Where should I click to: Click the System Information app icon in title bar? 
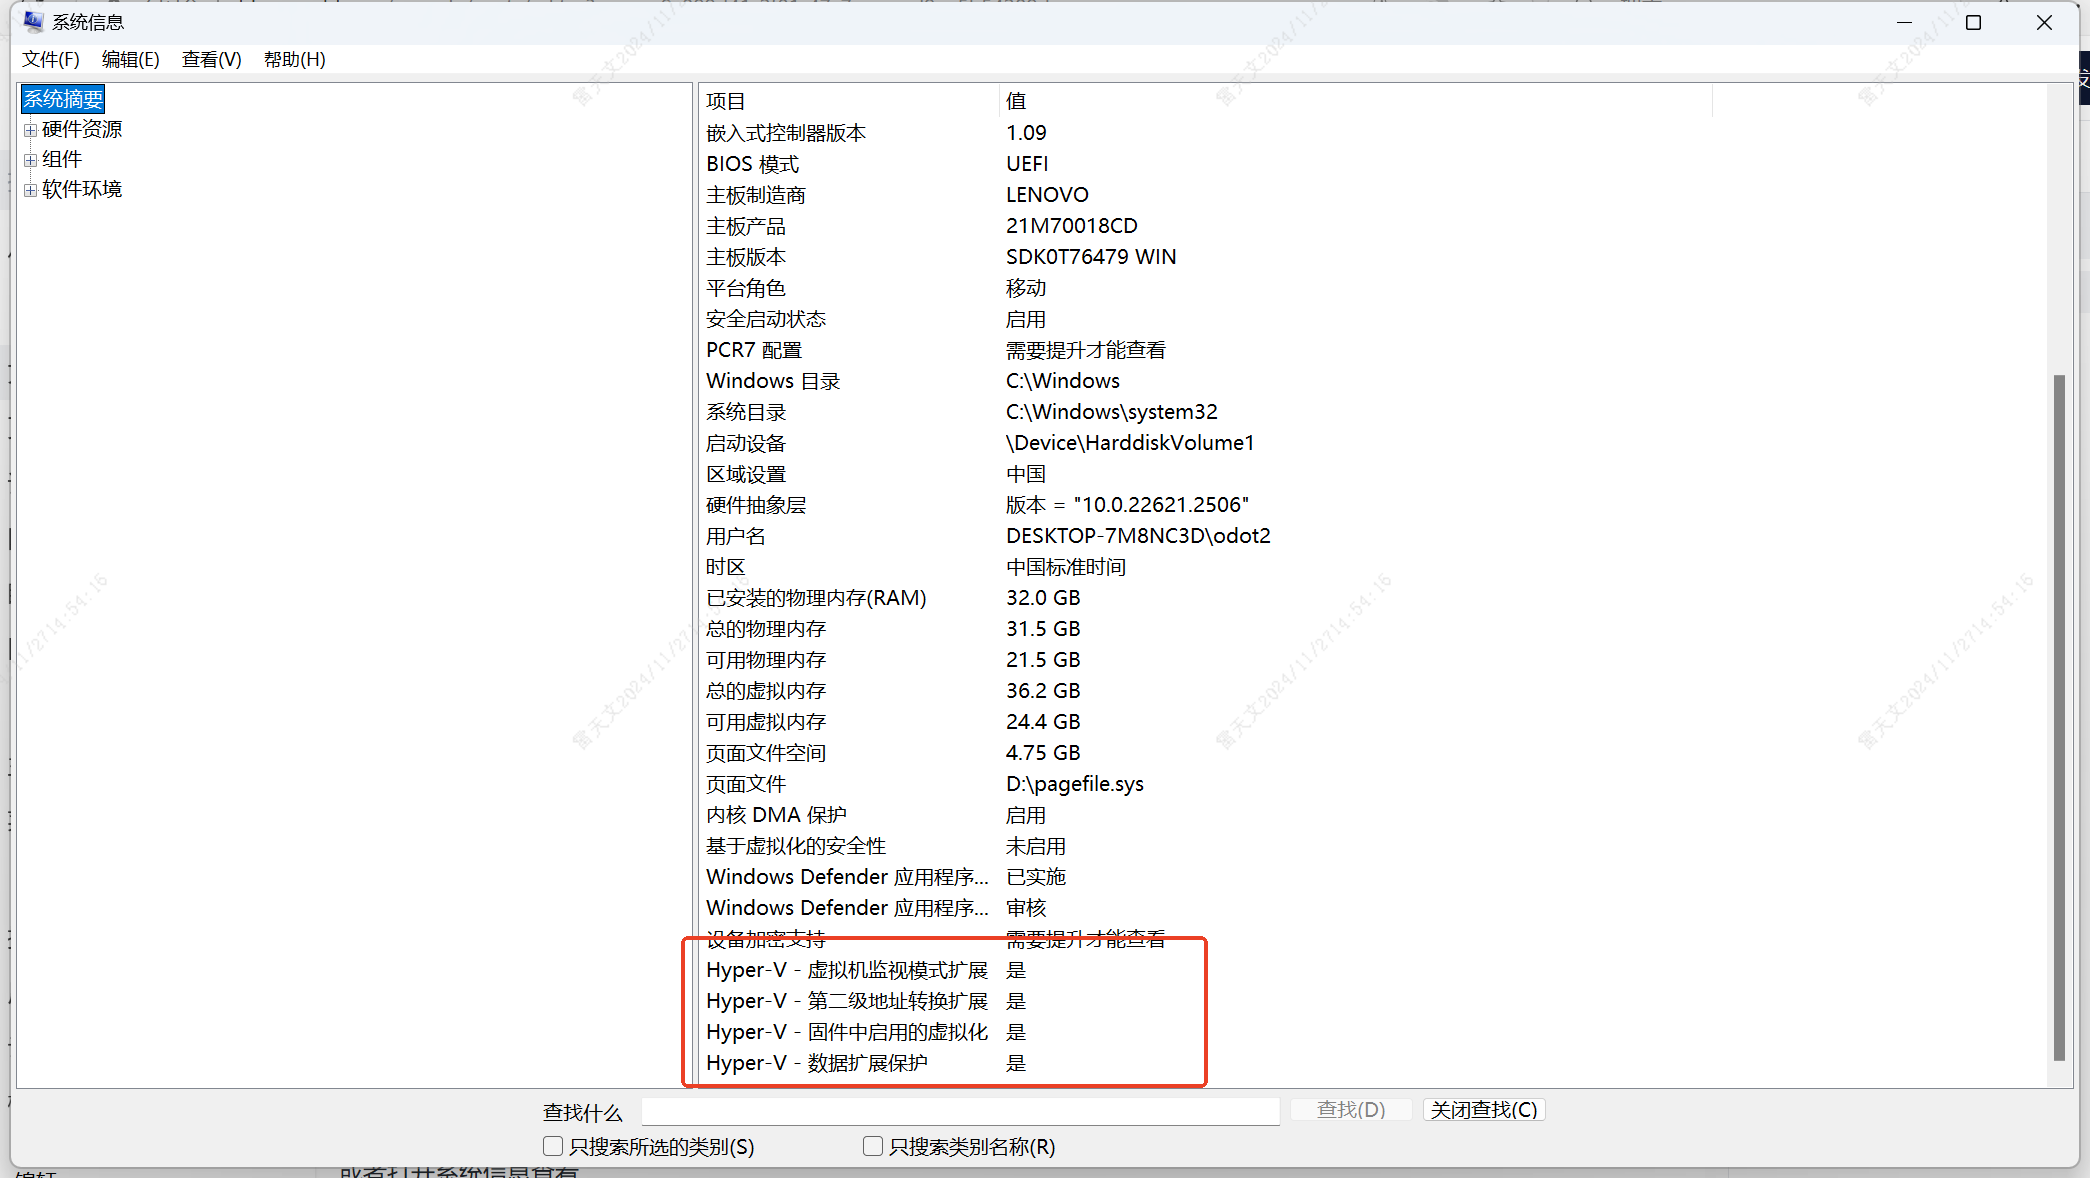coord(33,21)
